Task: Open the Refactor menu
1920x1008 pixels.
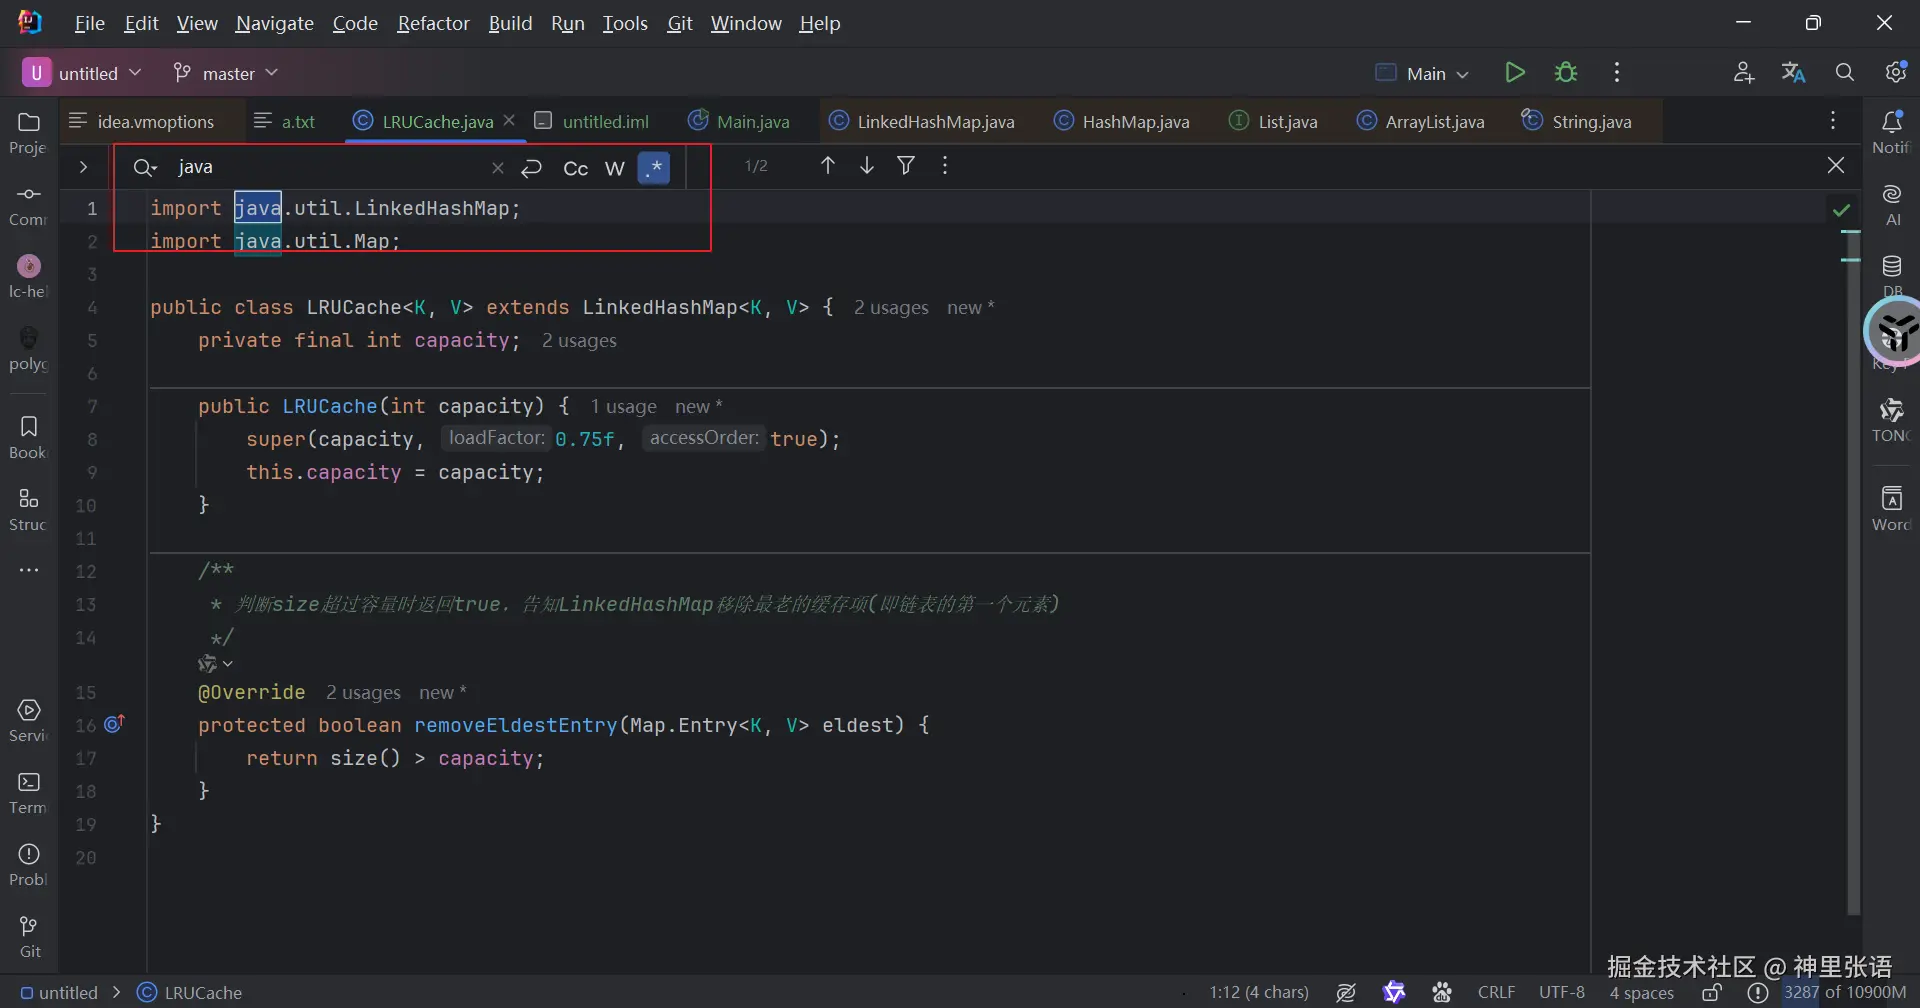Action: point(433,23)
